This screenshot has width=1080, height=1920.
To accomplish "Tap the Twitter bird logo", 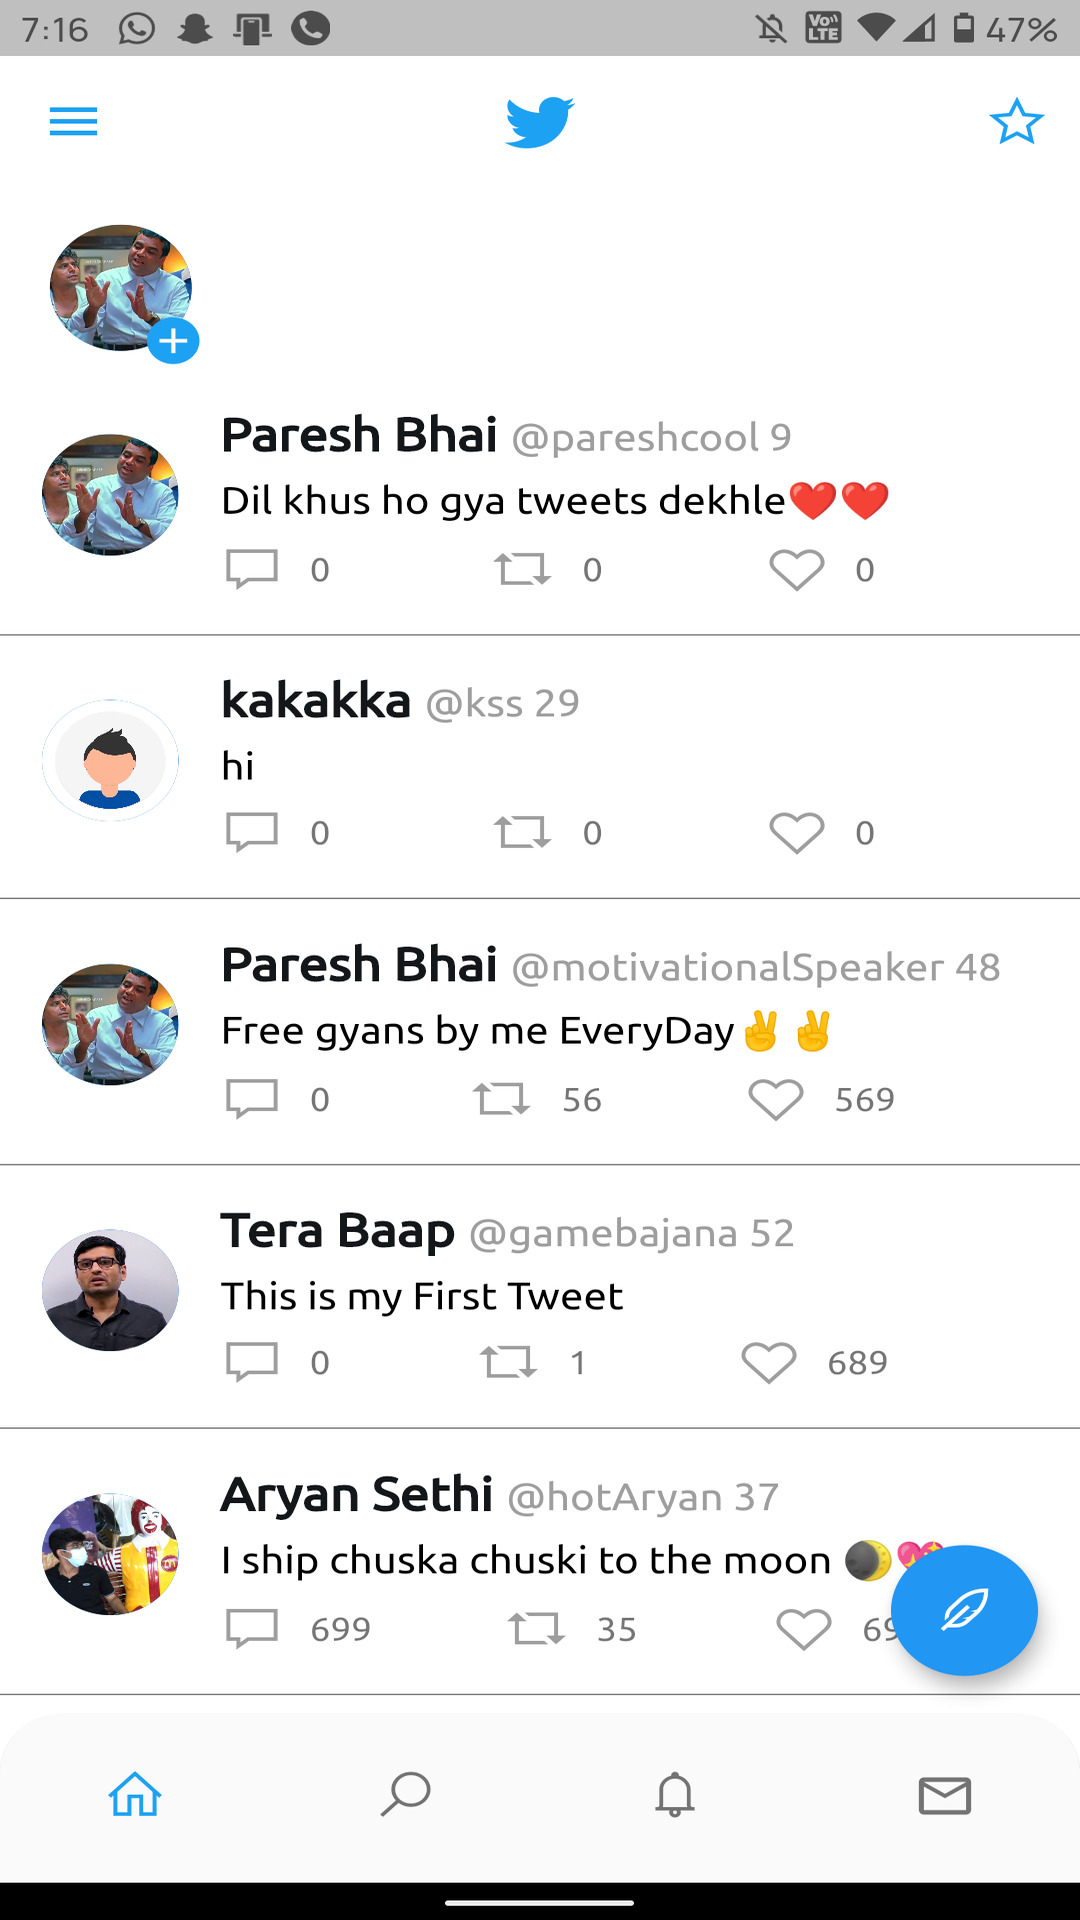I will tap(540, 122).
